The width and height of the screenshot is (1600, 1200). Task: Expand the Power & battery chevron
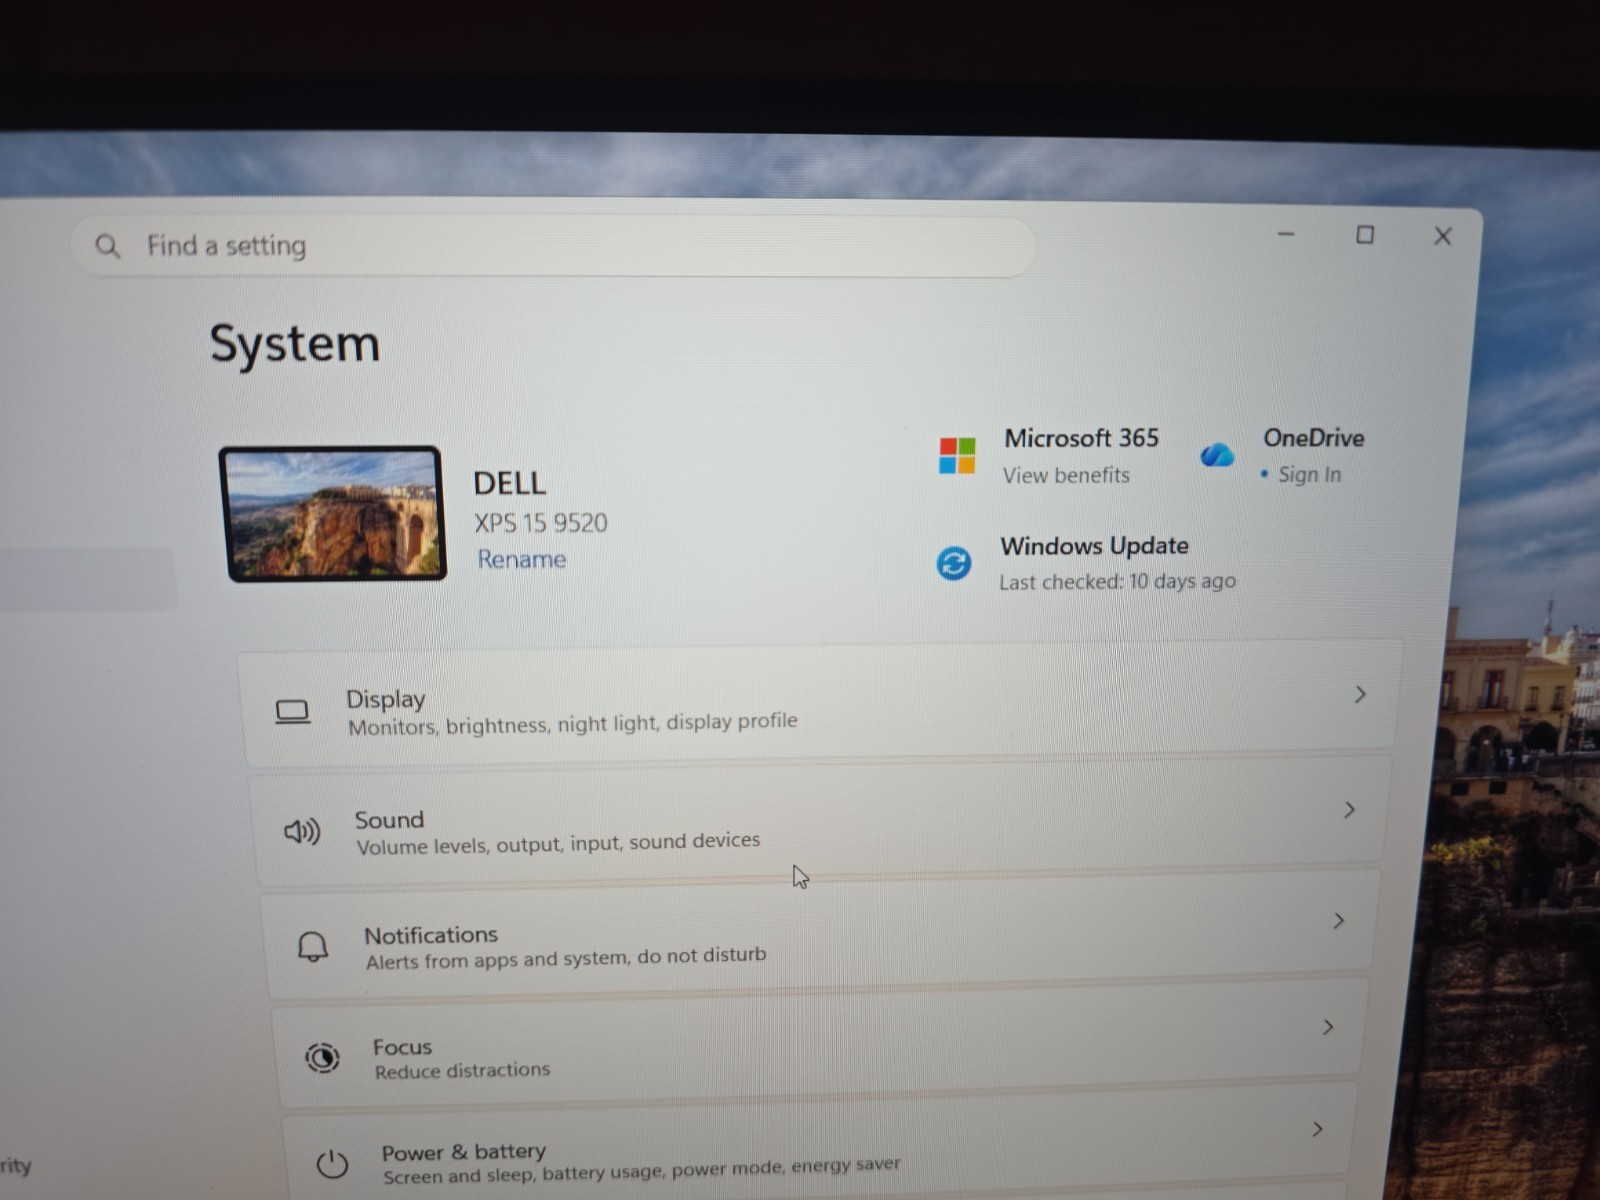click(x=1317, y=1129)
